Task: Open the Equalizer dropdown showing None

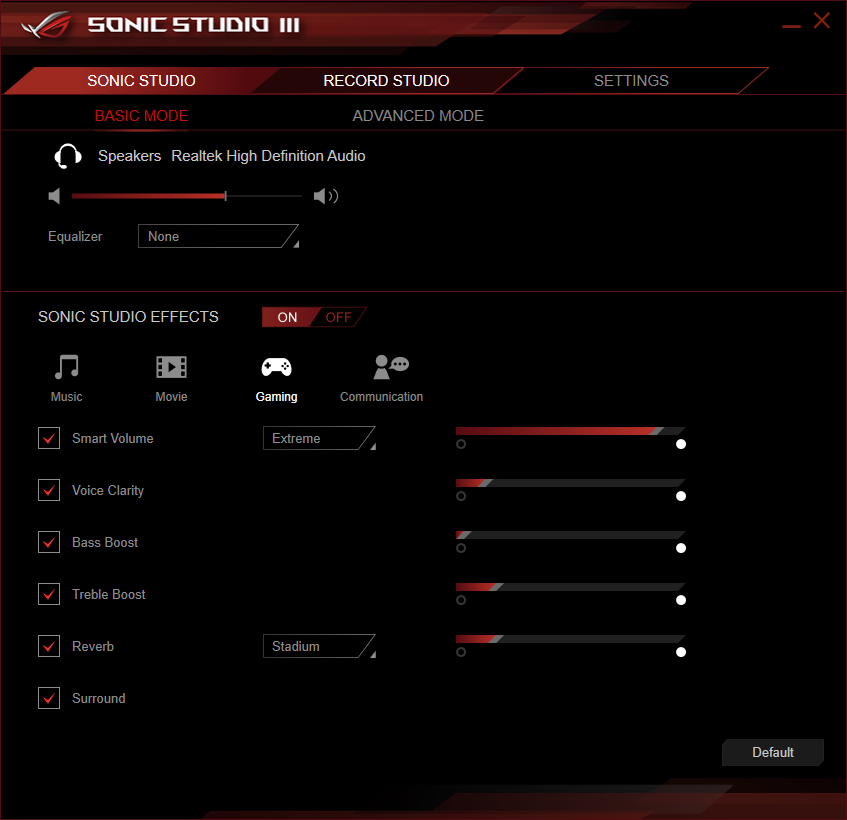Action: 218,236
